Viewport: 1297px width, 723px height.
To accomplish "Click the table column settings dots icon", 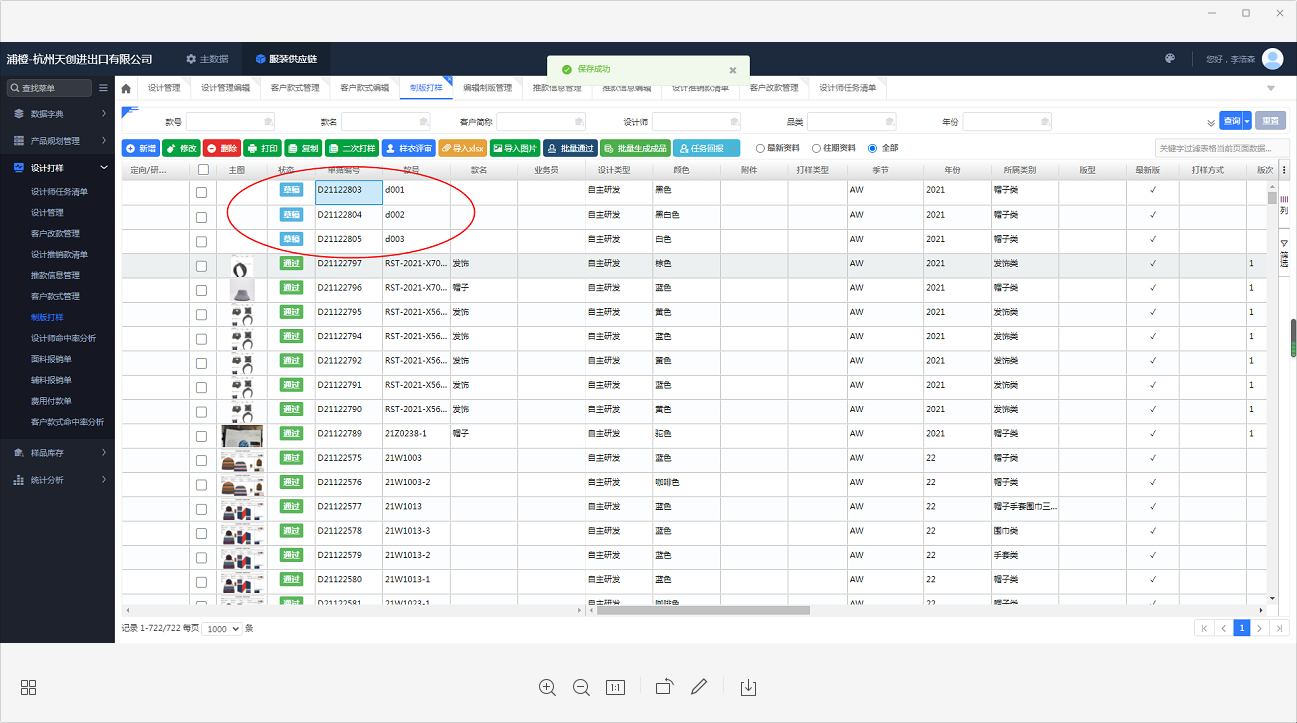I will [1284, 169].
